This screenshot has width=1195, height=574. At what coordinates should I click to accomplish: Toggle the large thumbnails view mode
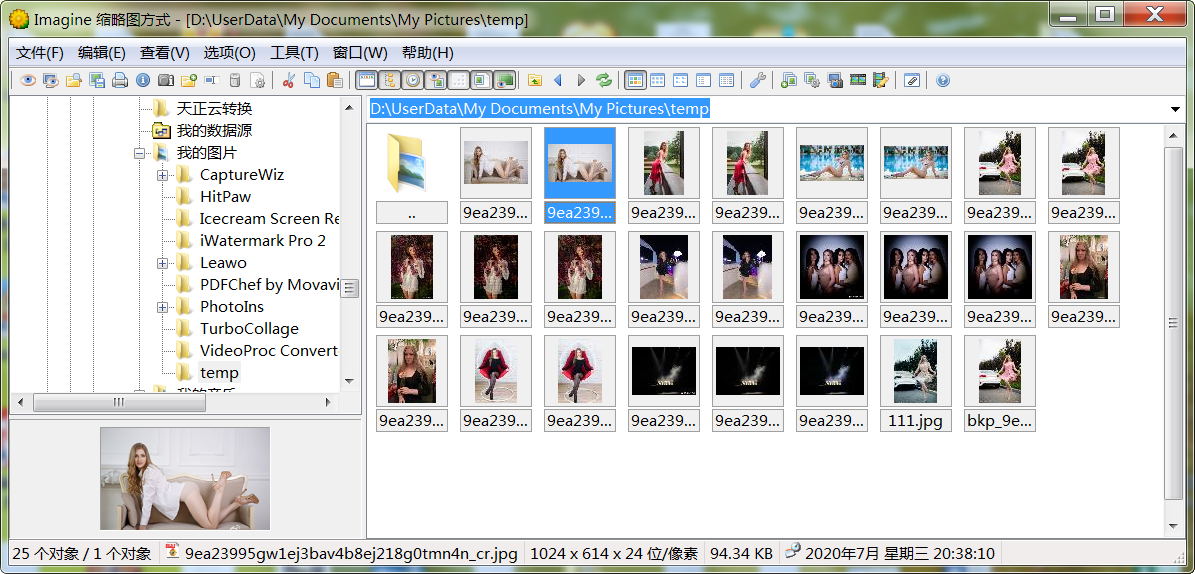click(x=635, y=81)
